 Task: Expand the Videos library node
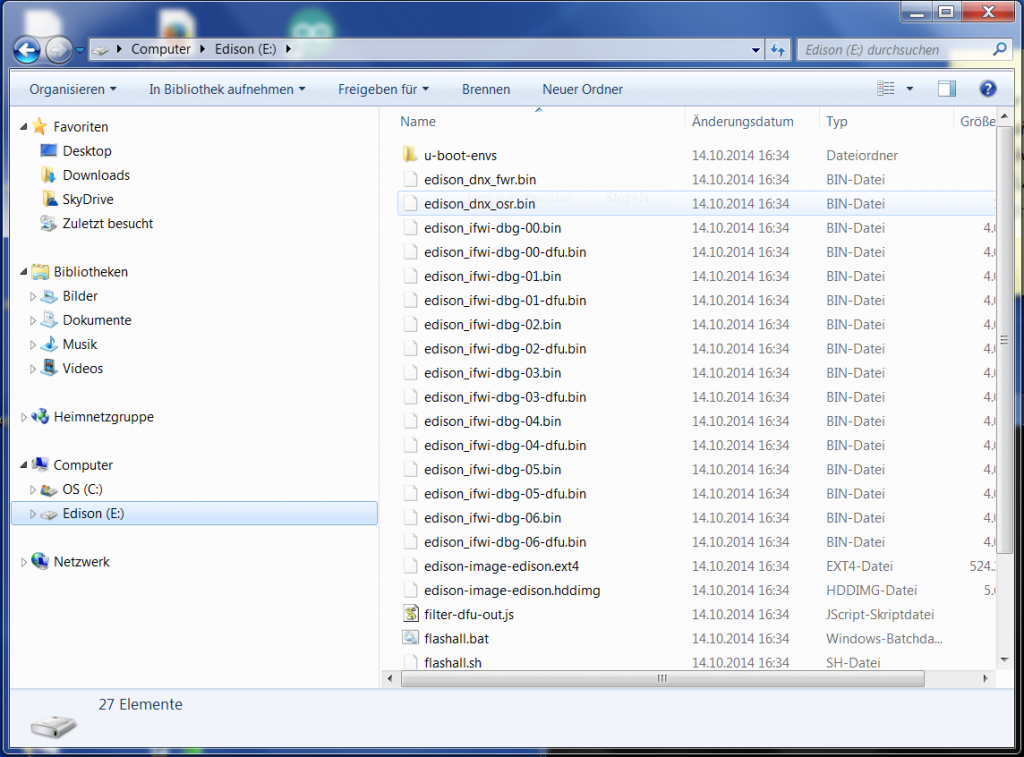tap(33, 369)
